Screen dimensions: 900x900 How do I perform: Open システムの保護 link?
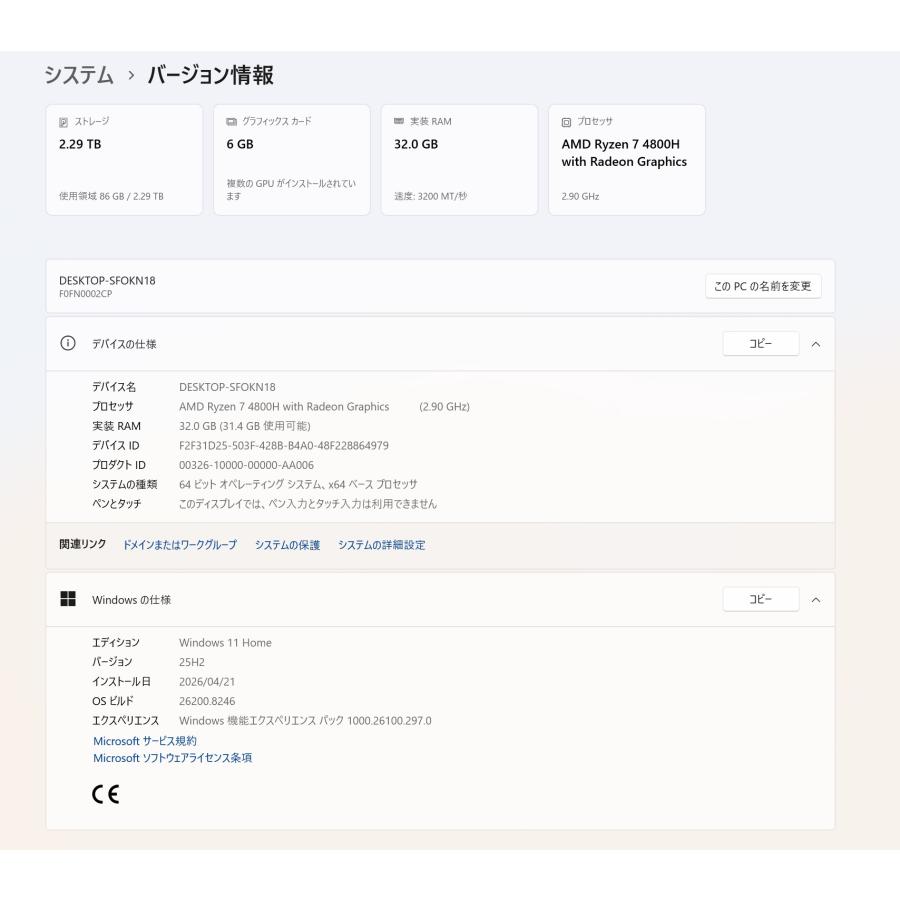(x=288, y=545)
